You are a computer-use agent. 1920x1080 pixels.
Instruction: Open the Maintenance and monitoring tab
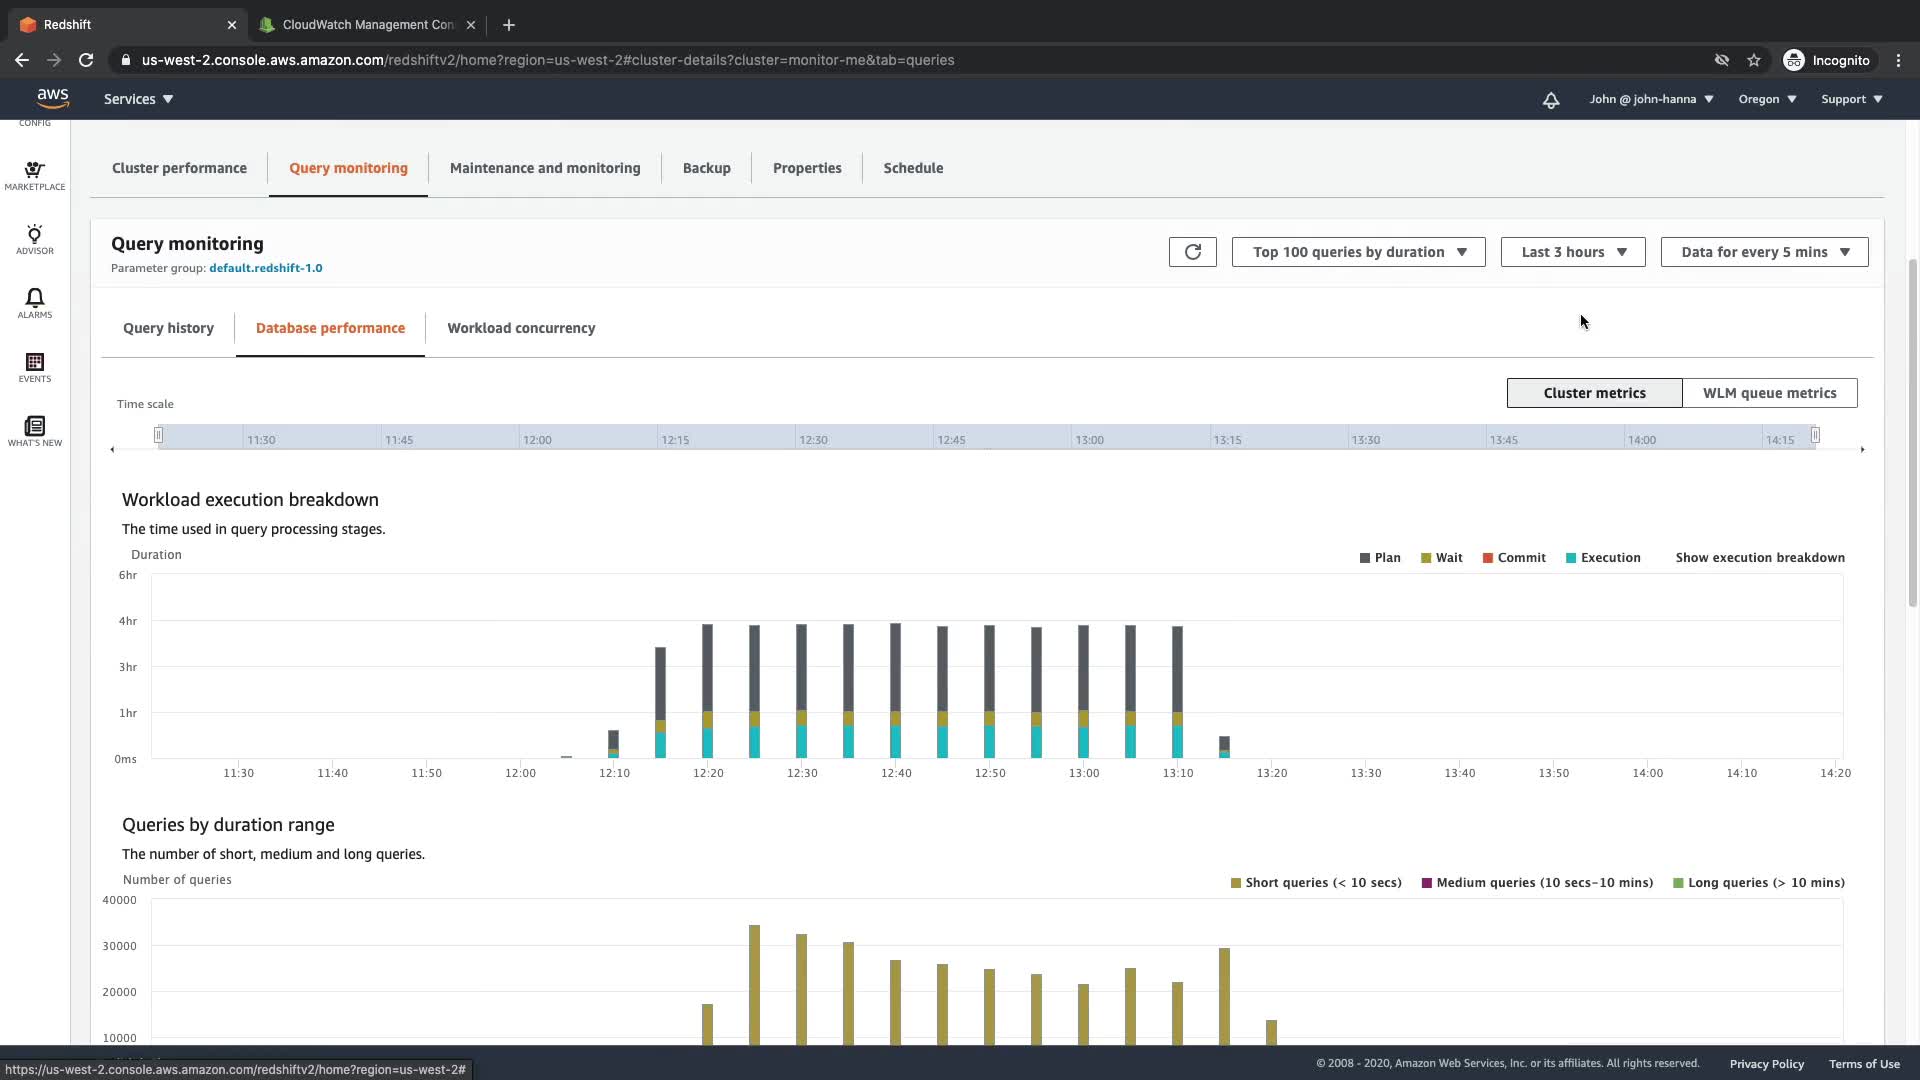[545, 168]
